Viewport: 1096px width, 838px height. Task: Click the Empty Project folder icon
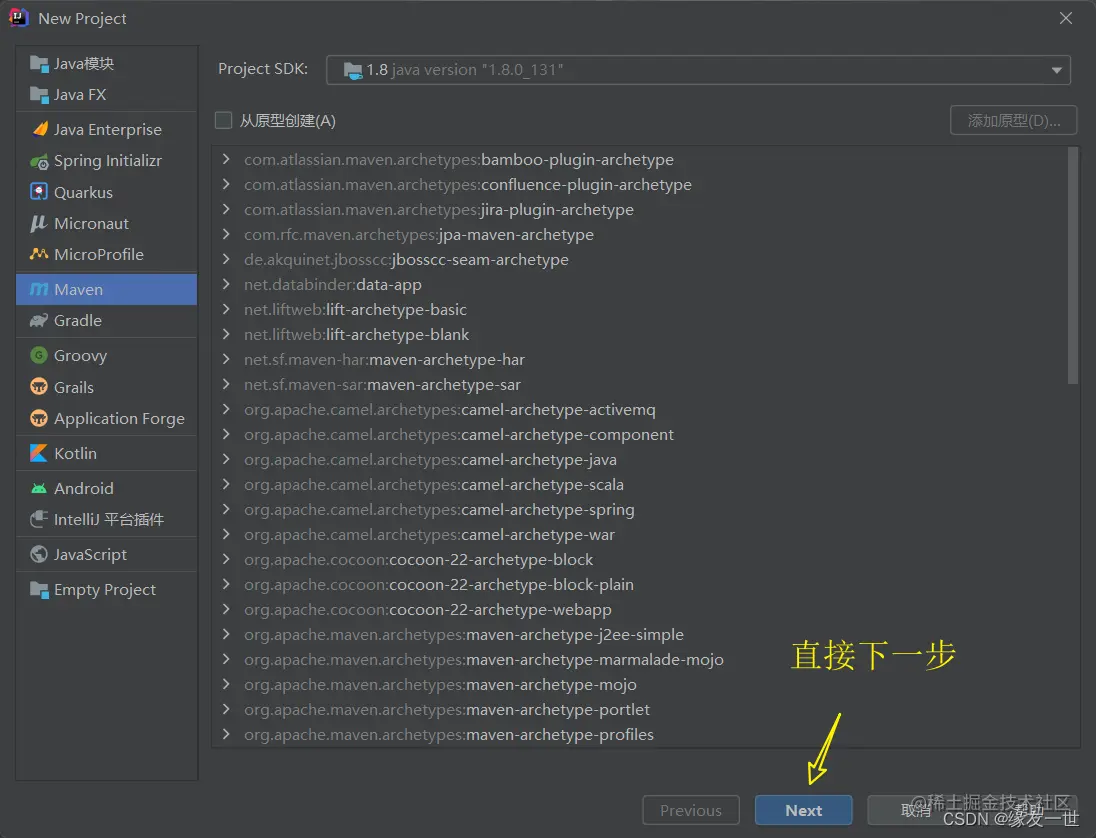pyautogui.click(x=39, y=589)
